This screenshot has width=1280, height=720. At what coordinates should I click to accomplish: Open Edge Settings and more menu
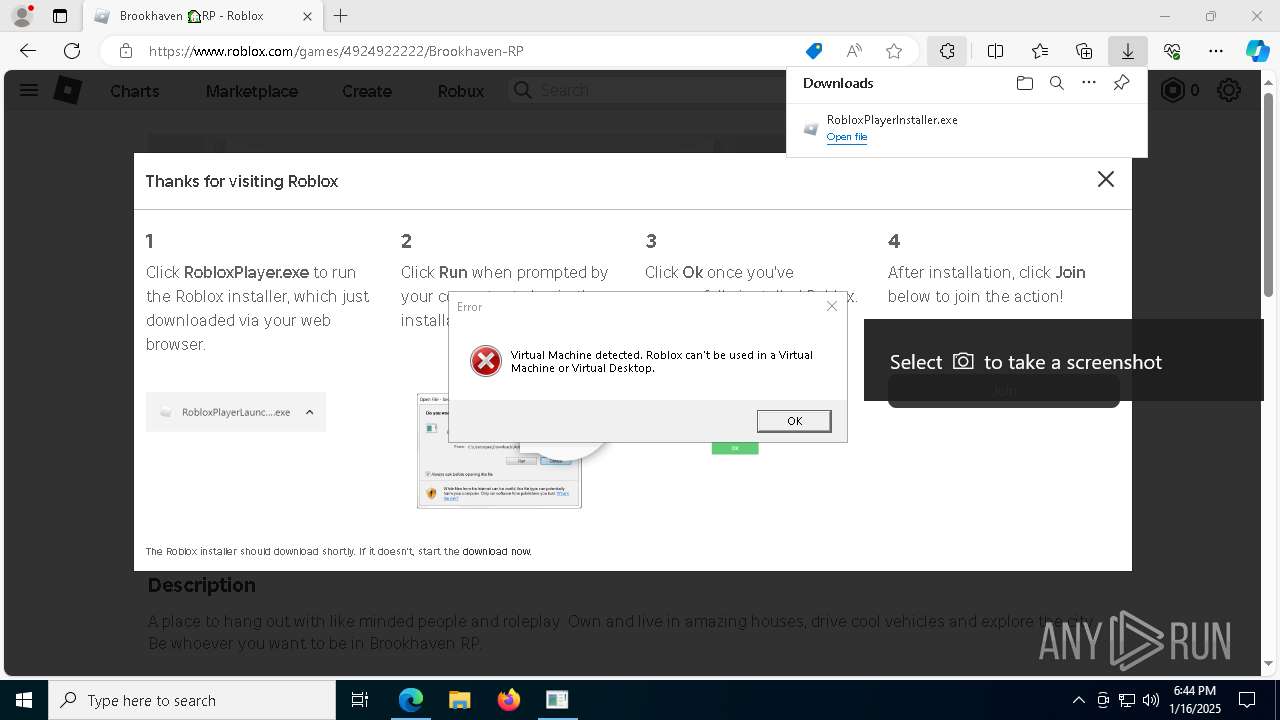(1216, 51)
